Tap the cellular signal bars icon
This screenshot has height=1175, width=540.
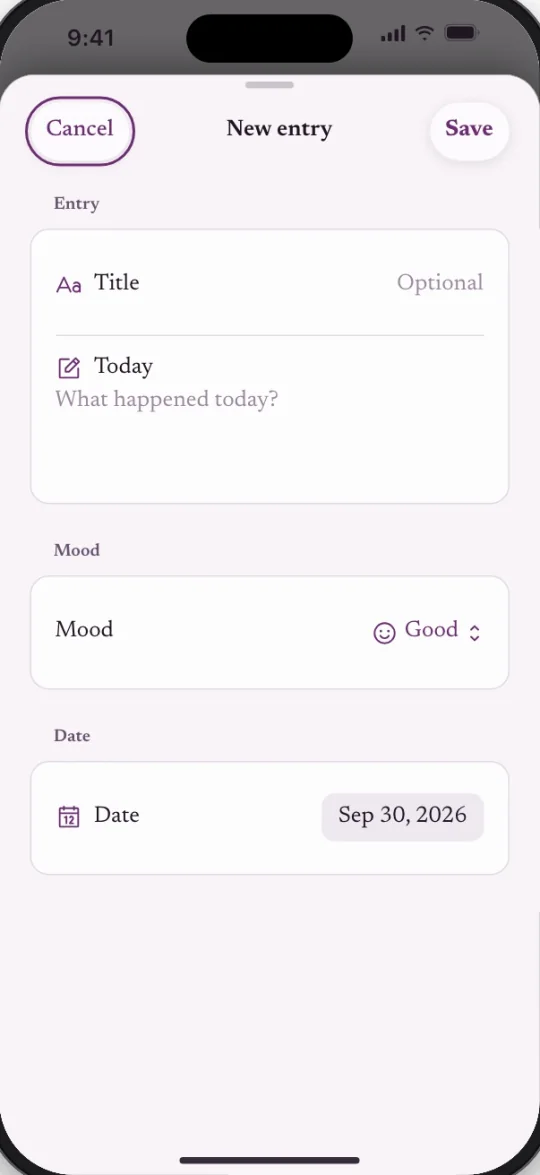coord(393,34)
